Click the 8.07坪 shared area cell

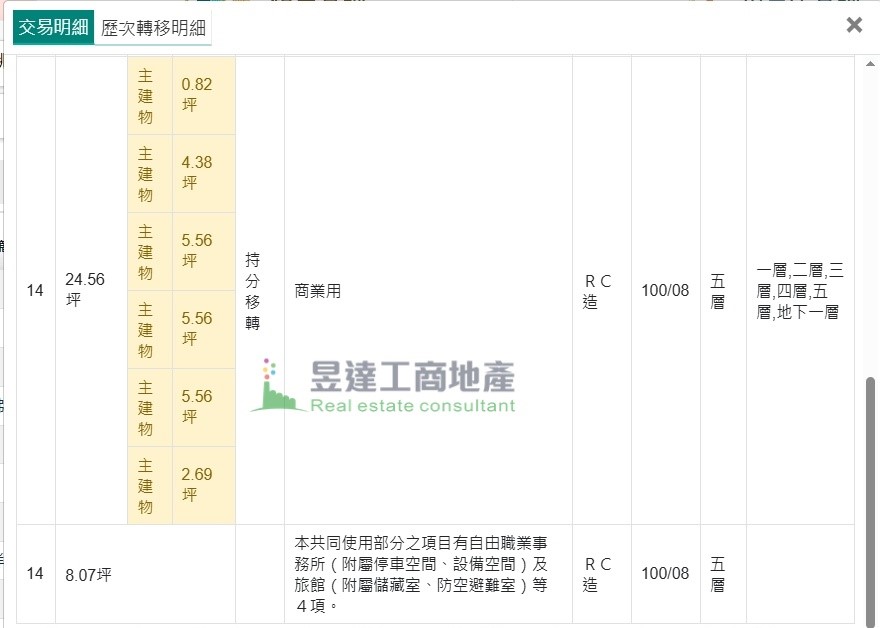pyautogui.click(x=89, y=574)
